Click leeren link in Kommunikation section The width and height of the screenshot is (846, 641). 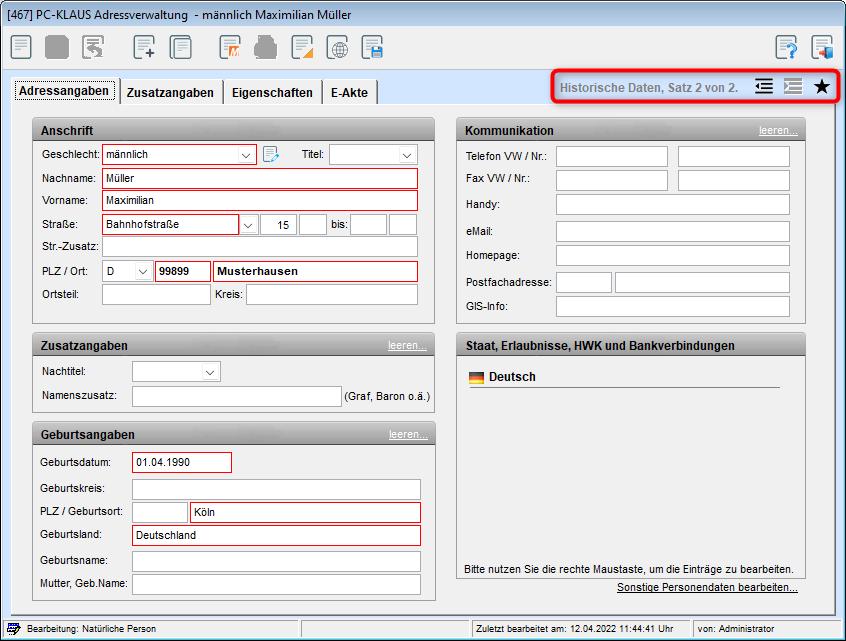pyautogui.click(x=777, y=130)
